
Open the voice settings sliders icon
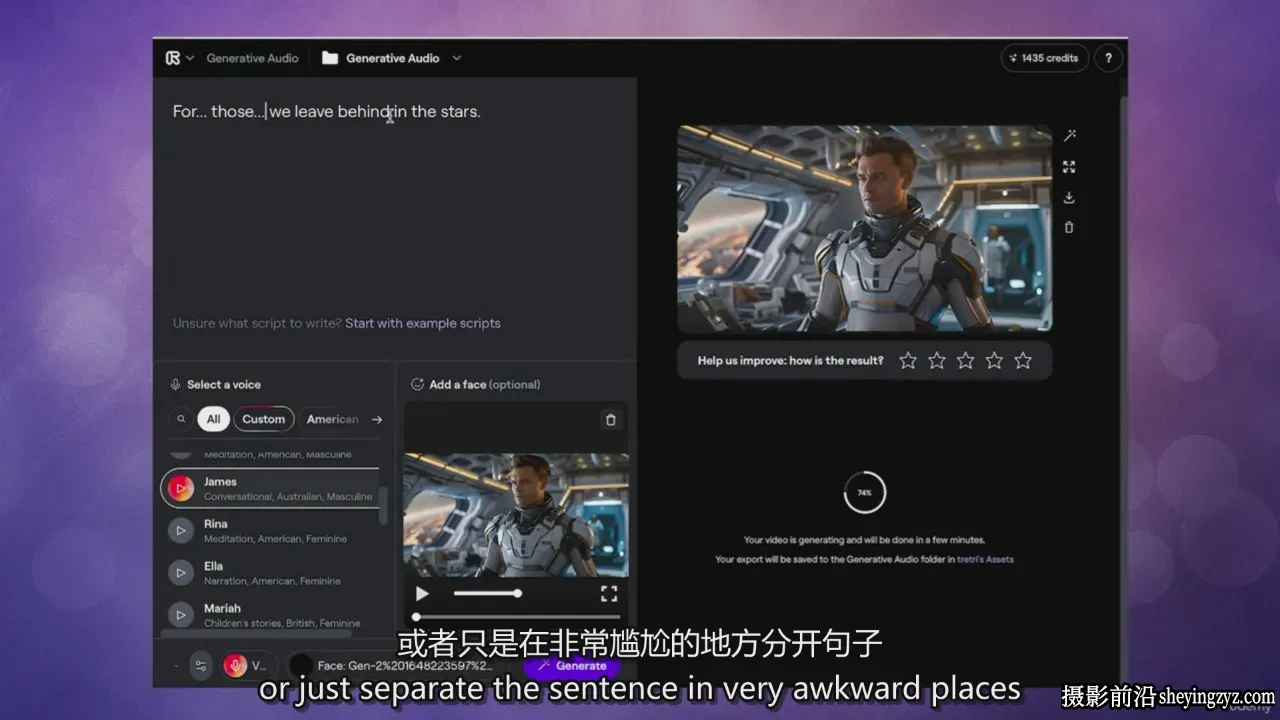pyautogui.click(x=201, y=666)
